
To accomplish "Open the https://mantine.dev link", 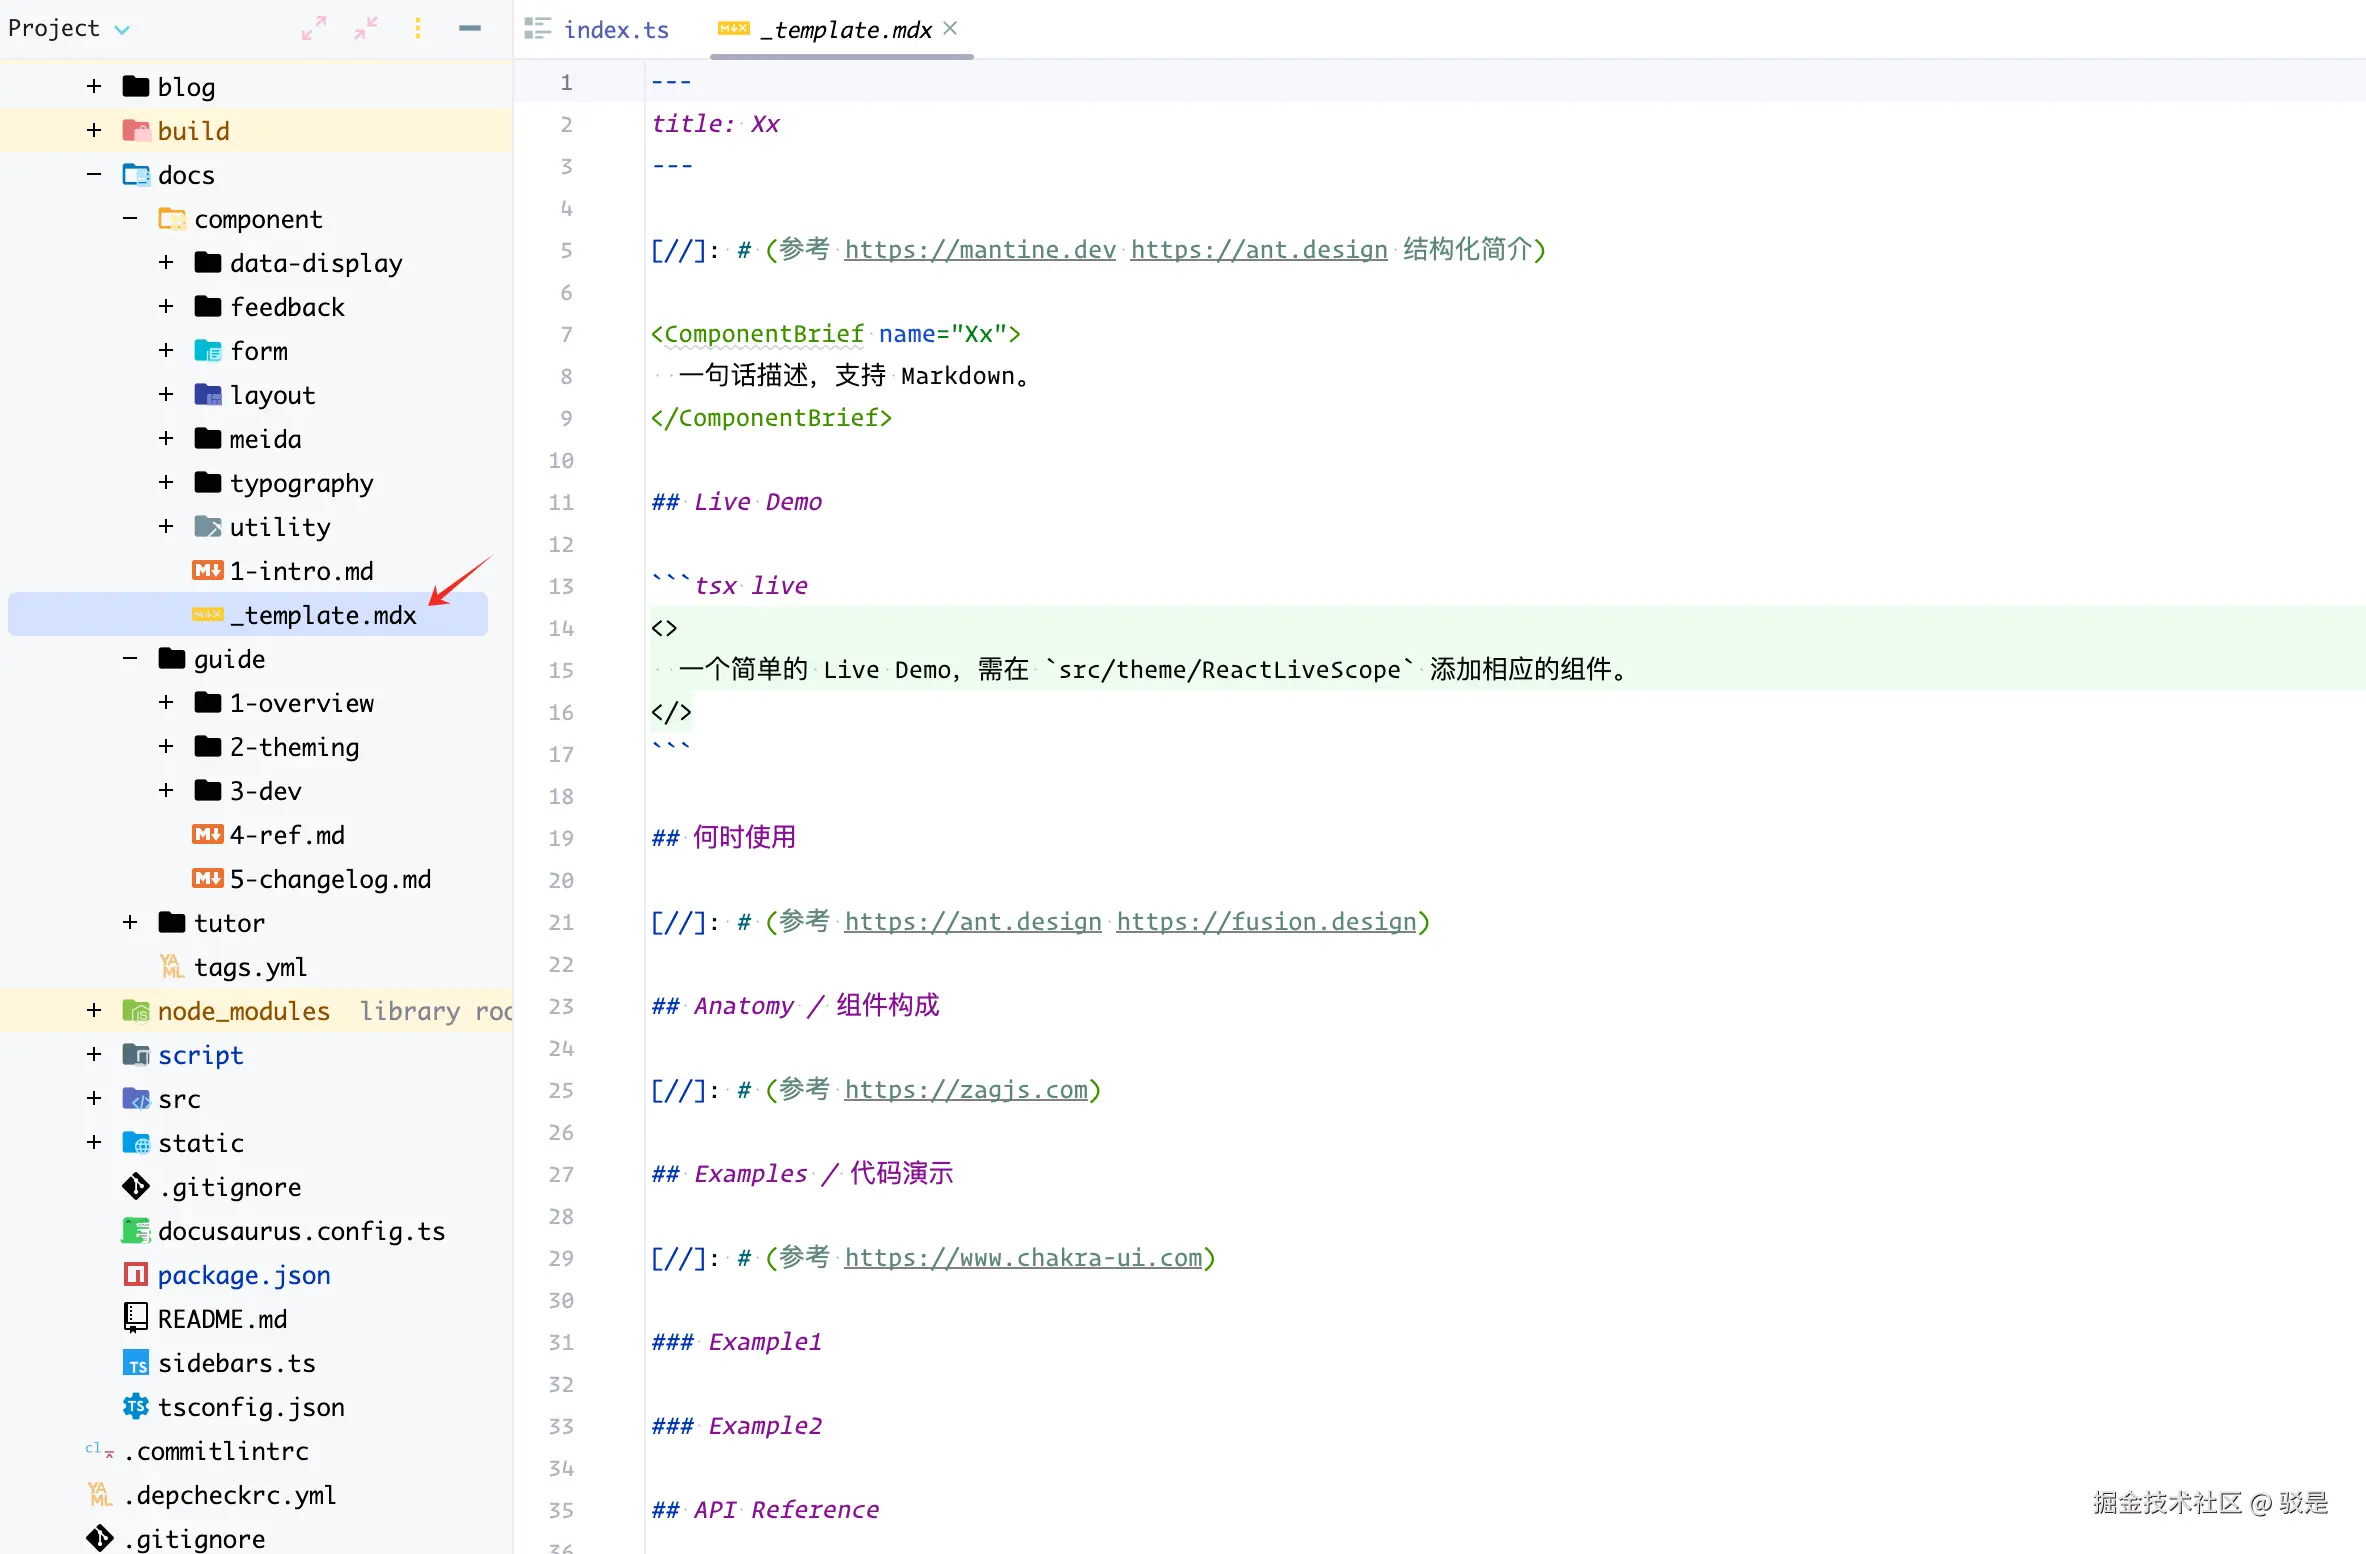I will point(979,250).
